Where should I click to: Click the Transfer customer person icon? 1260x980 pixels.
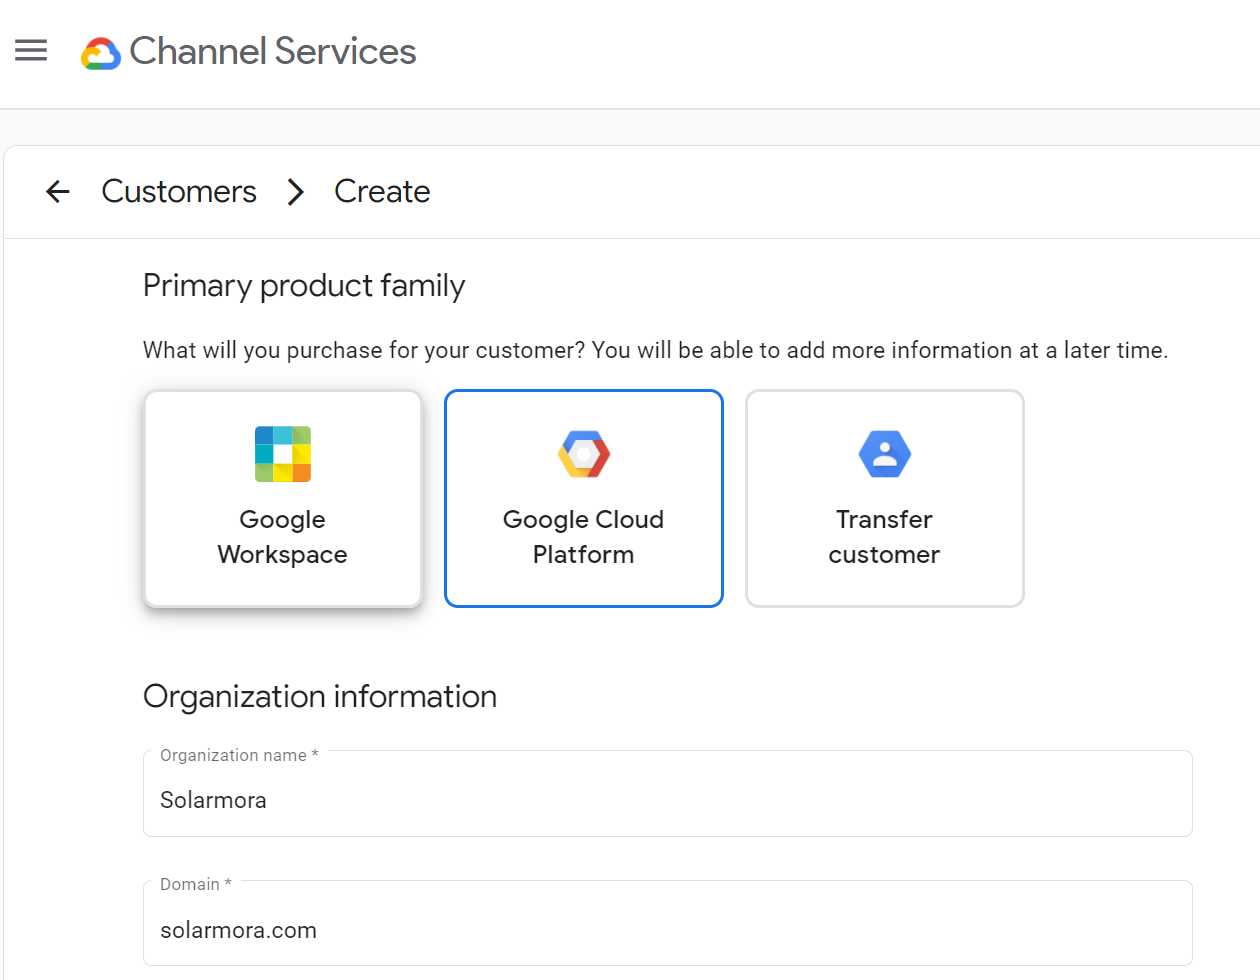coord(885,454)
